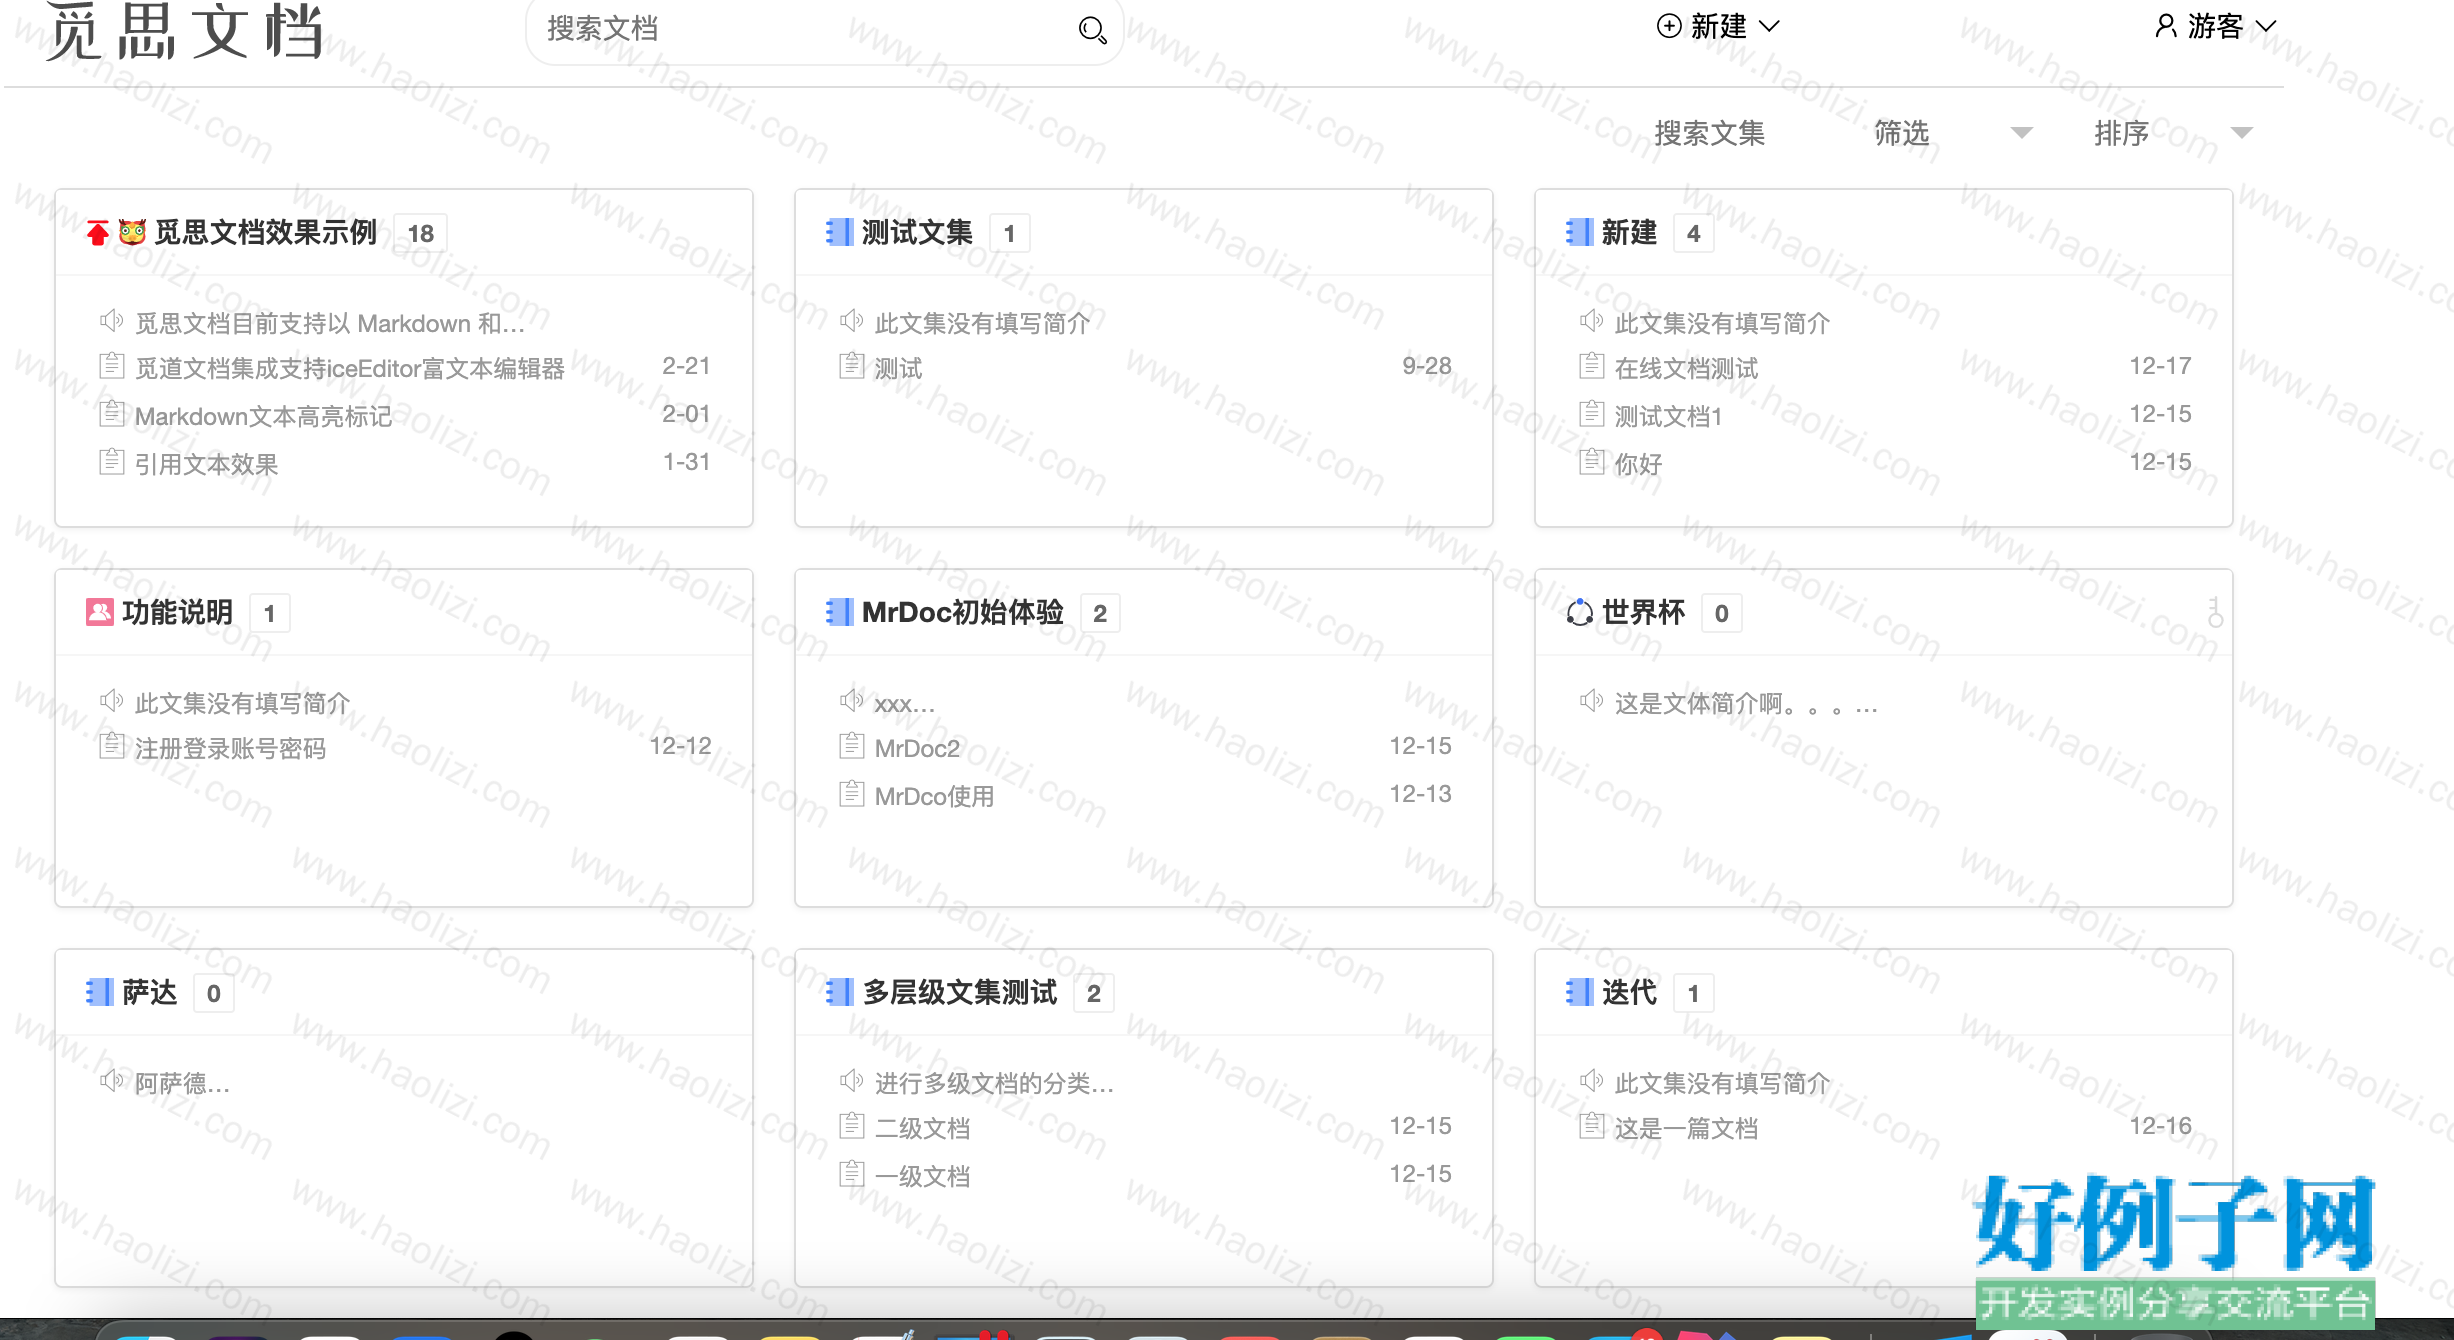Click the speaker icon beside 阿萨德
2454x1340 pixels.
click(x=111, y=1081)
